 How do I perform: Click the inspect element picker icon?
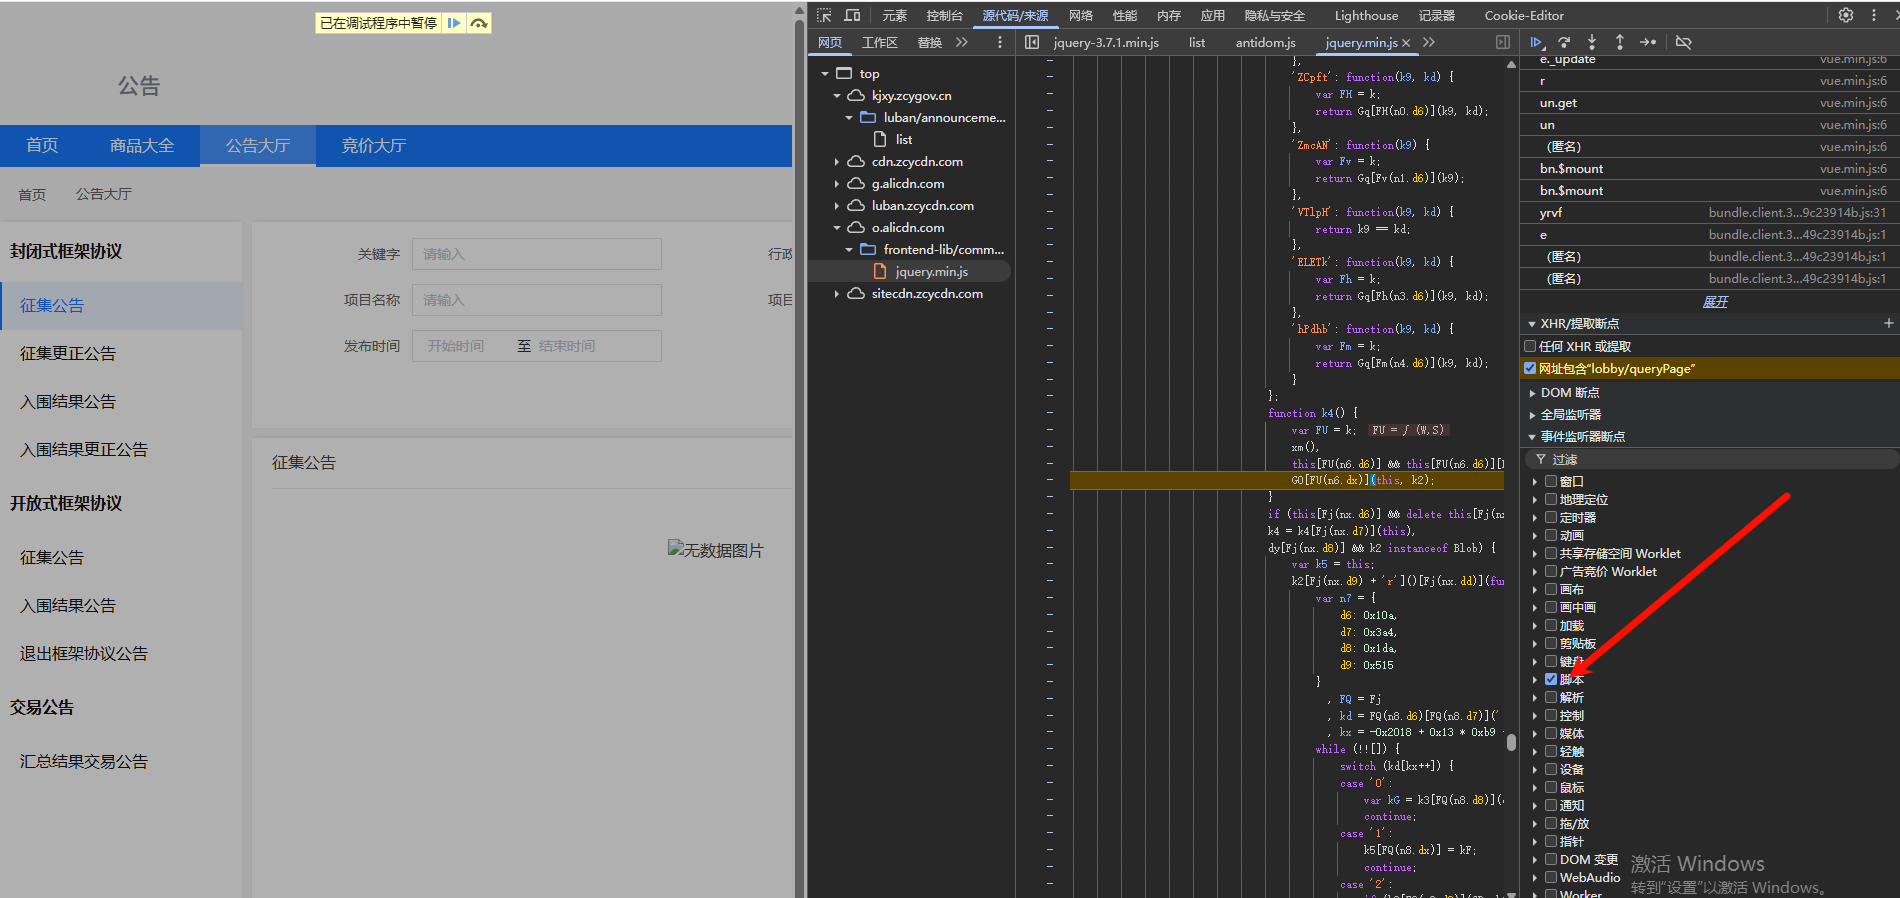click(824, 15)
